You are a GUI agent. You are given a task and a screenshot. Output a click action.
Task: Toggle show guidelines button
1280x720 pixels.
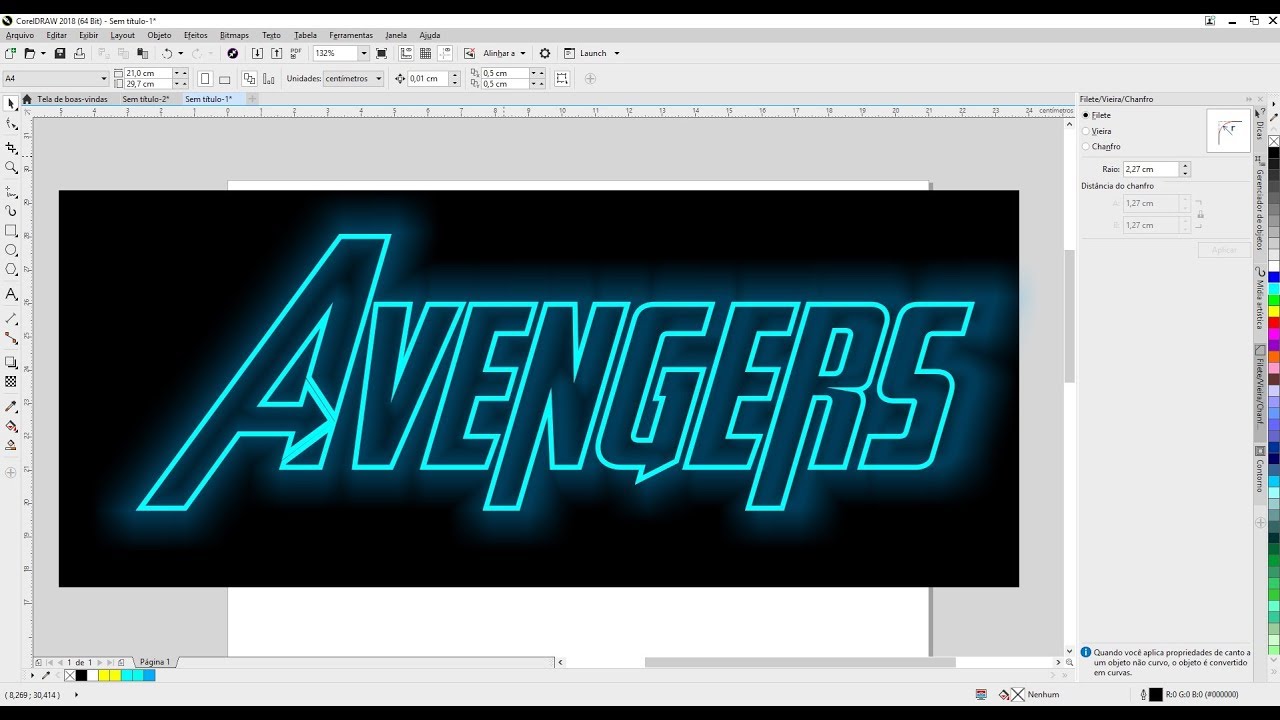(444, 53)
